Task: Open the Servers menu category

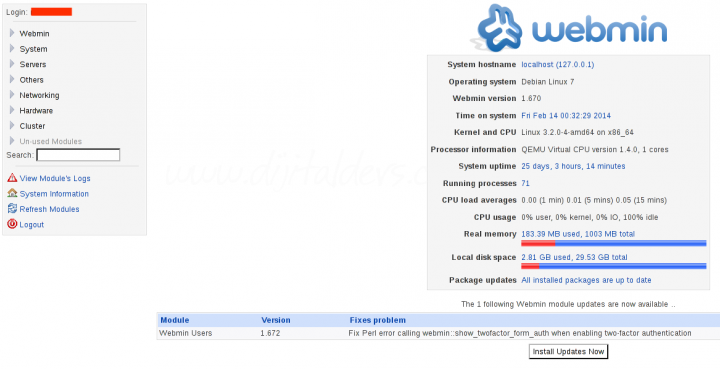Action: 33,64
